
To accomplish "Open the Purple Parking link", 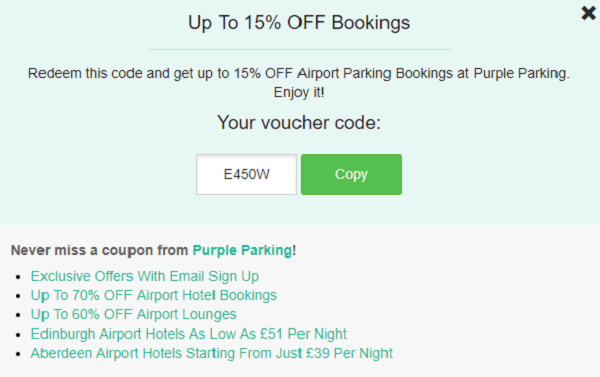I will point(242,250).
